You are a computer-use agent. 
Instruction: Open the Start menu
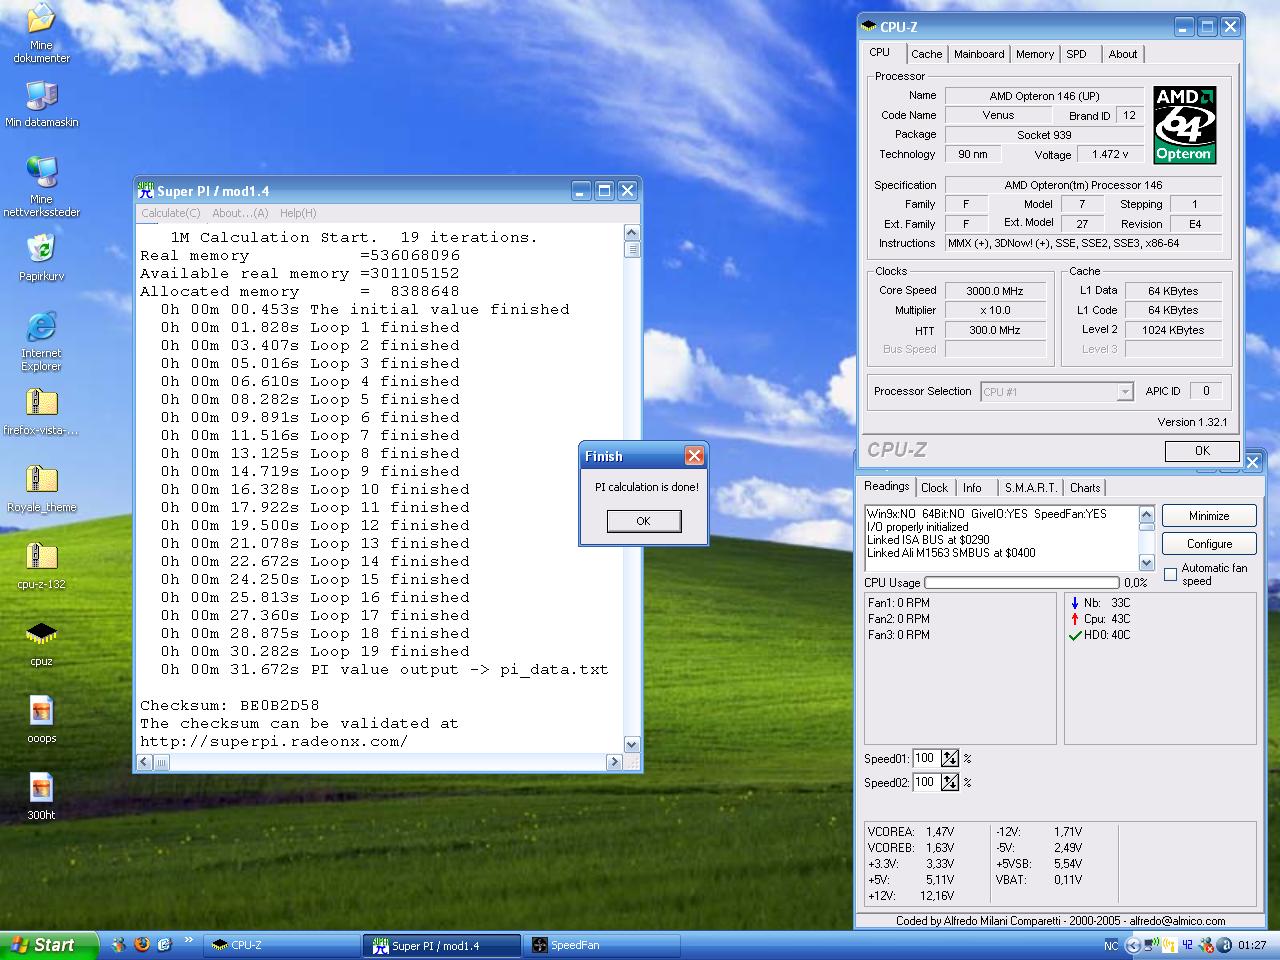pyautogui.click(x=50, y=945)
